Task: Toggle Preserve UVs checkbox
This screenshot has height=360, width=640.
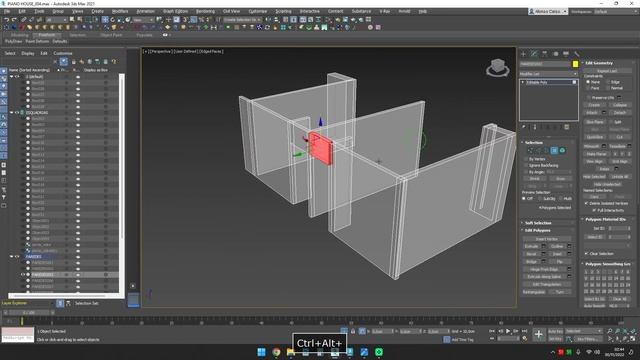Action: pos(588,98)
